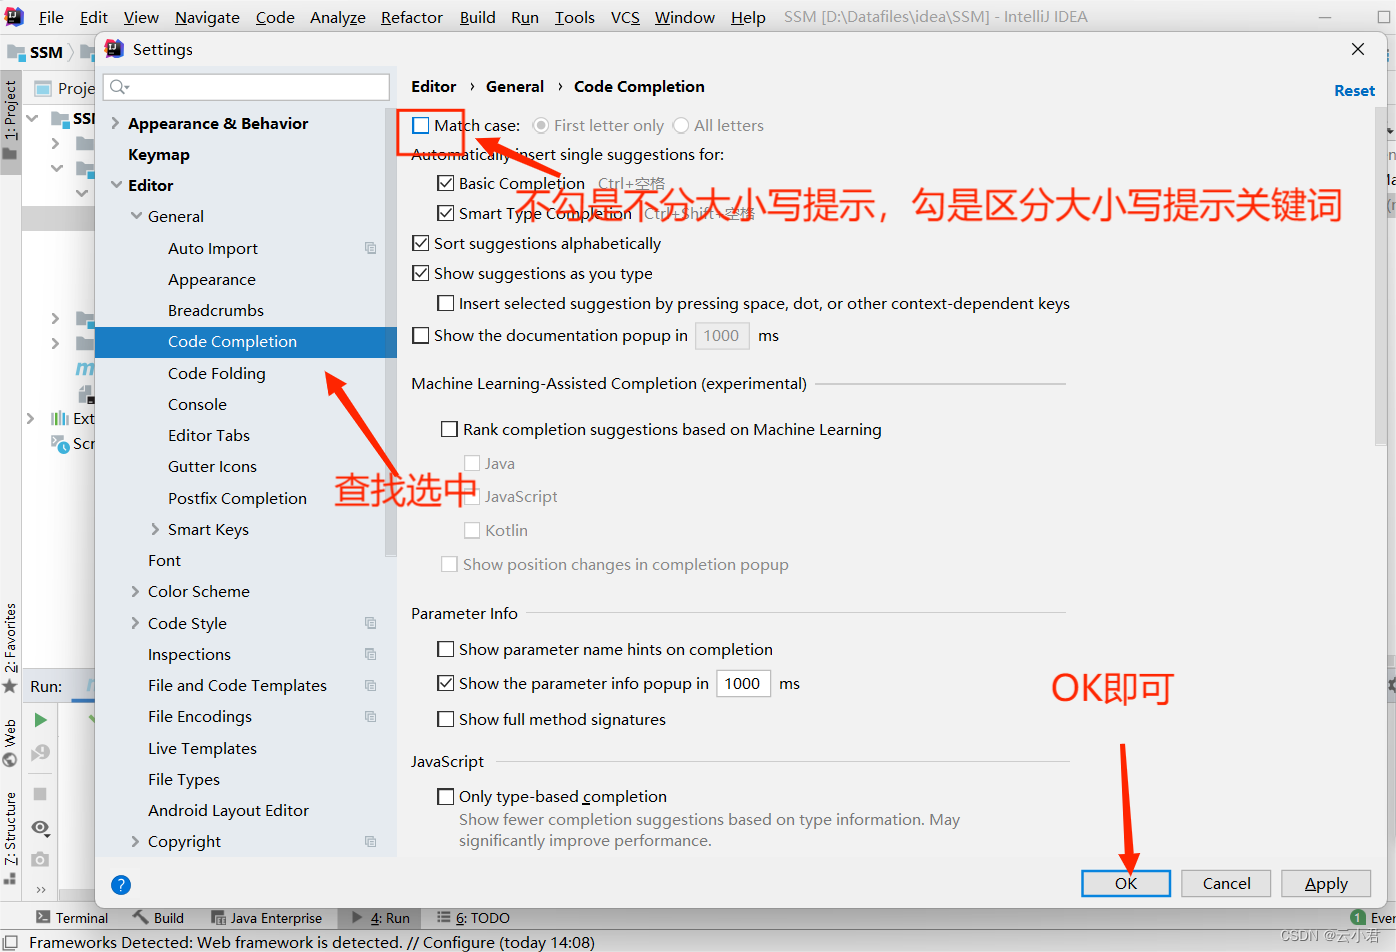
Task: Click the tool windows toggle in status bar corner
Action: [11, 942]
